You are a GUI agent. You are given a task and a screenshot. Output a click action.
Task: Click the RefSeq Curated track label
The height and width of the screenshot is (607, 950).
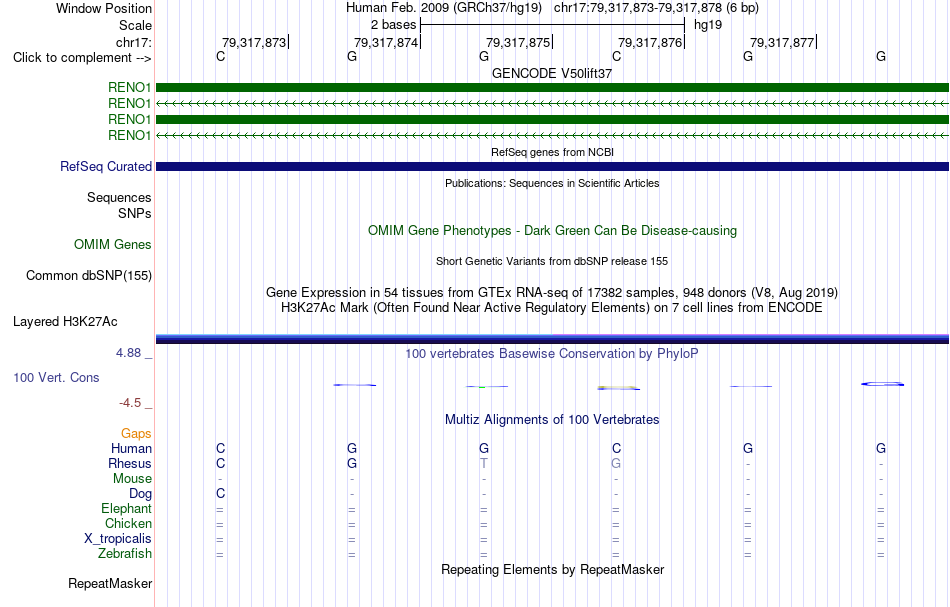point(106,167)
